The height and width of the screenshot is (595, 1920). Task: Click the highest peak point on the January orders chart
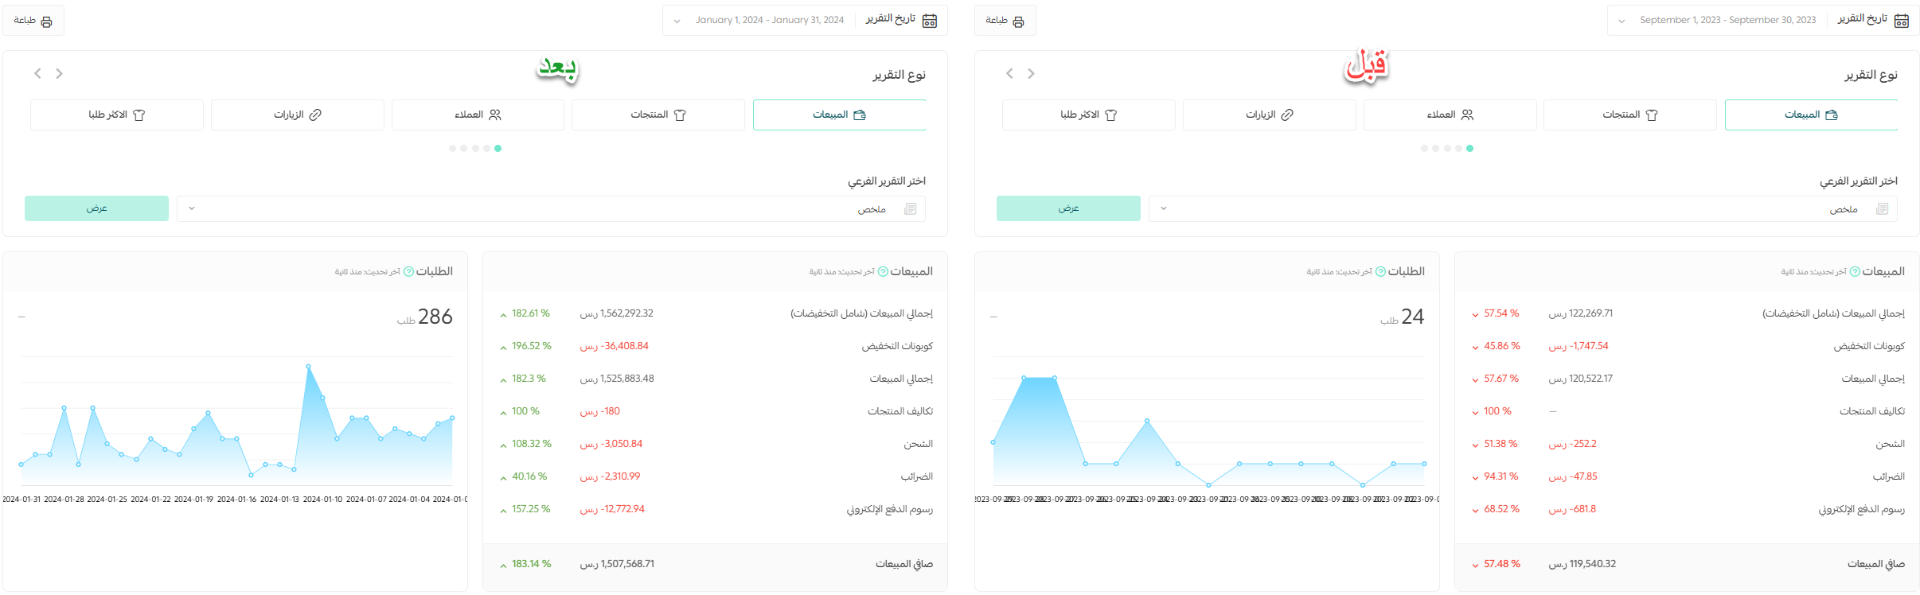pos(308,366)
